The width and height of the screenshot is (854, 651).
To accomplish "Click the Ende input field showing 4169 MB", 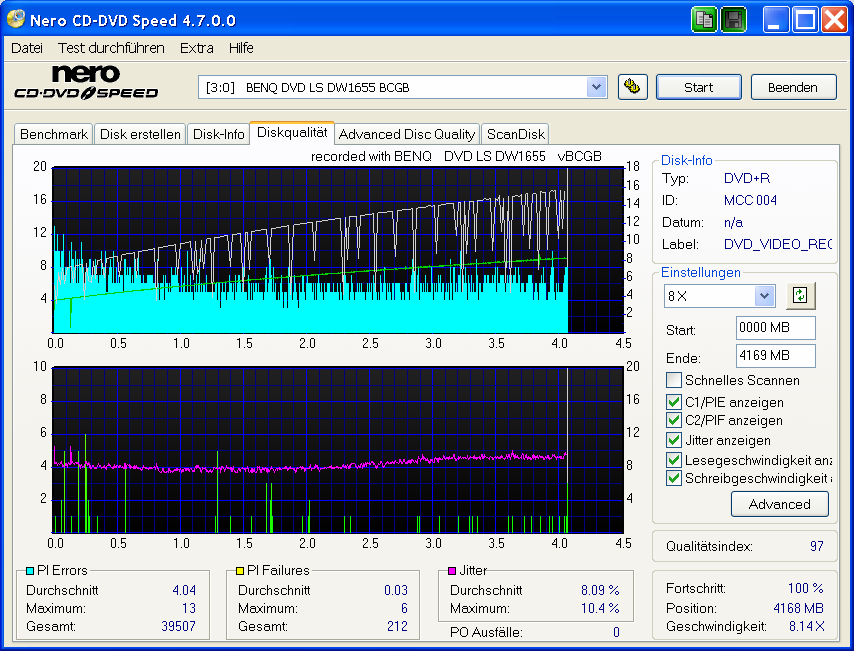I will click(775, 357).
